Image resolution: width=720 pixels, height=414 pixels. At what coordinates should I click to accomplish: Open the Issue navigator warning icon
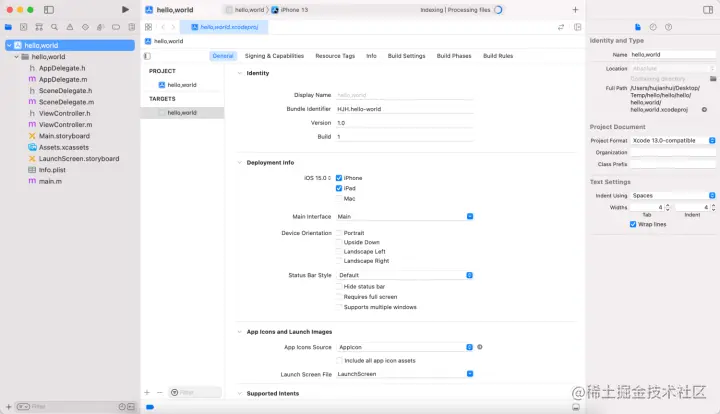click(x=70, y=27)
